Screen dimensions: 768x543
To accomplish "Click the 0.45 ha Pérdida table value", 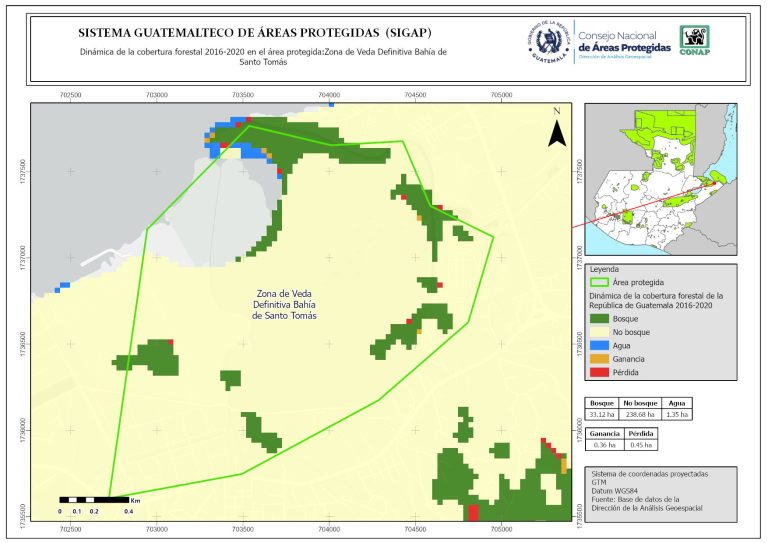I will tap(640, 446).
